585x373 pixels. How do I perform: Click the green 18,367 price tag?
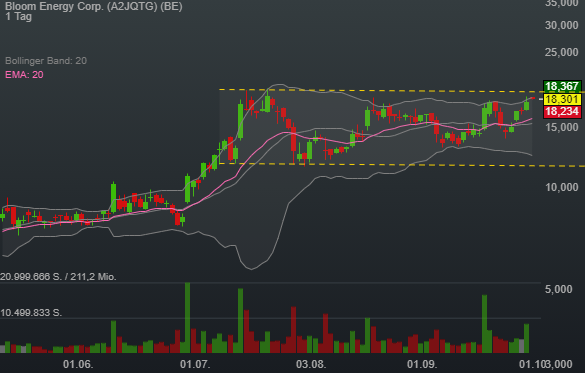[562, 87]
